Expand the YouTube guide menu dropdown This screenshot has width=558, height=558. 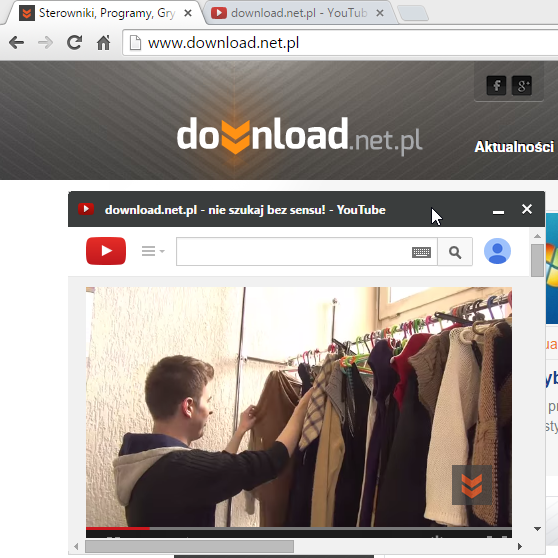pyautogui.click(x=153, y=251)
